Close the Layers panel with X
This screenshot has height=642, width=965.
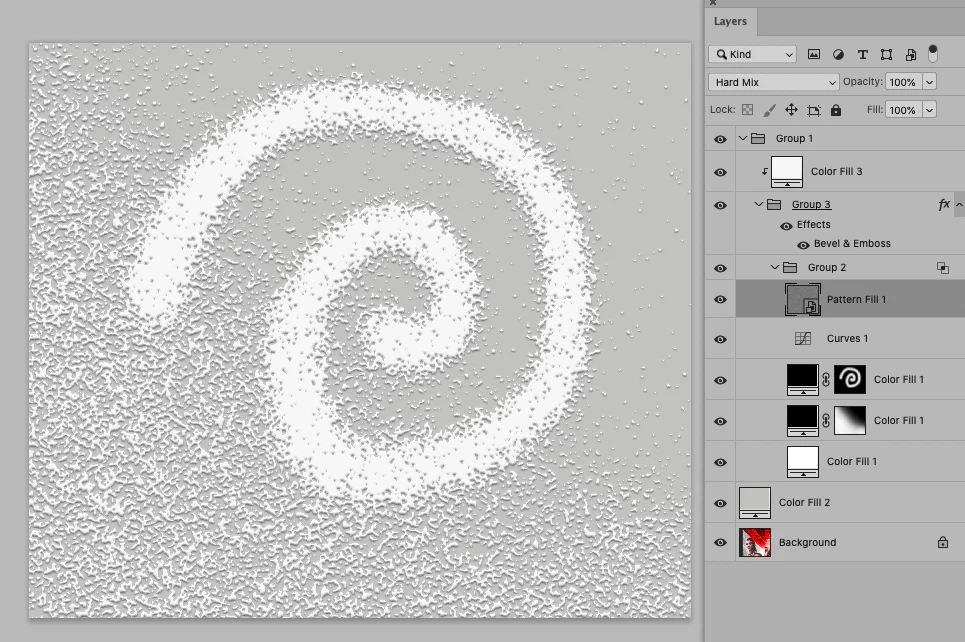click(x=713, y=2)
